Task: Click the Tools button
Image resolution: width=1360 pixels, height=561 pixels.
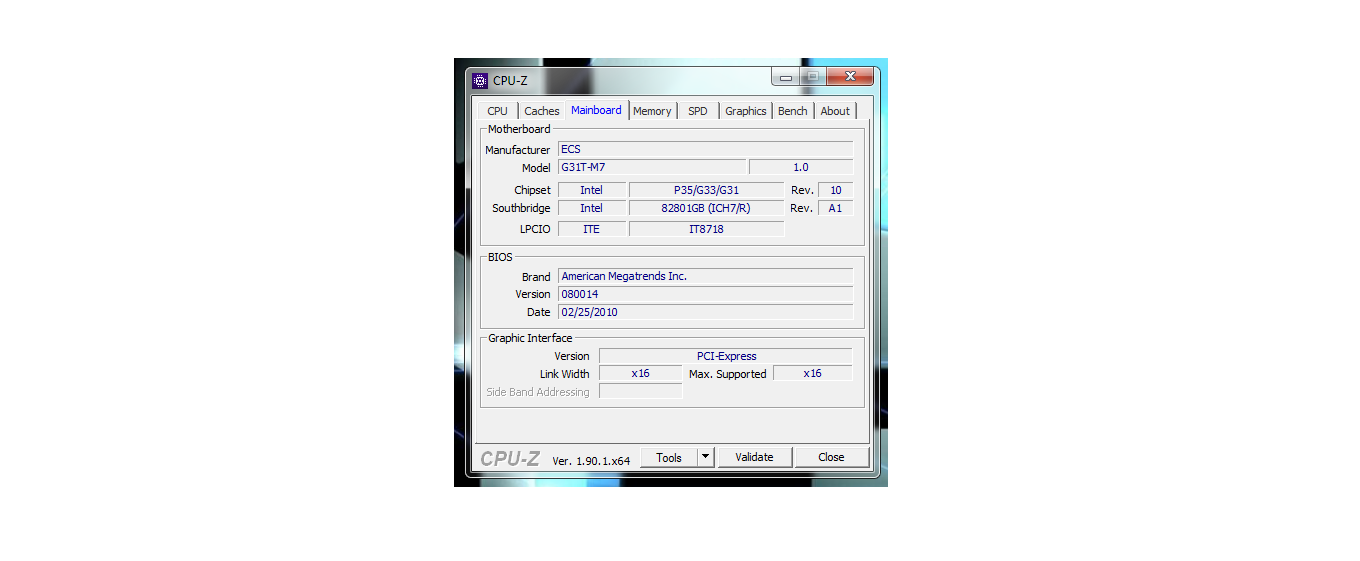Action: click(668, 457)
